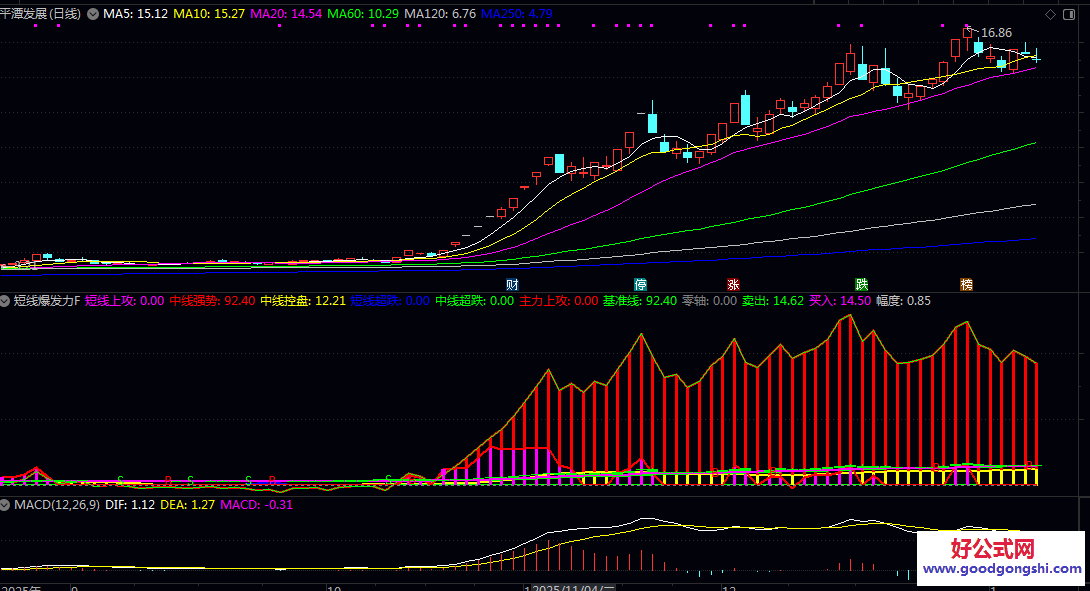
Task: Open the 涨 event marker
Action: 733,284
